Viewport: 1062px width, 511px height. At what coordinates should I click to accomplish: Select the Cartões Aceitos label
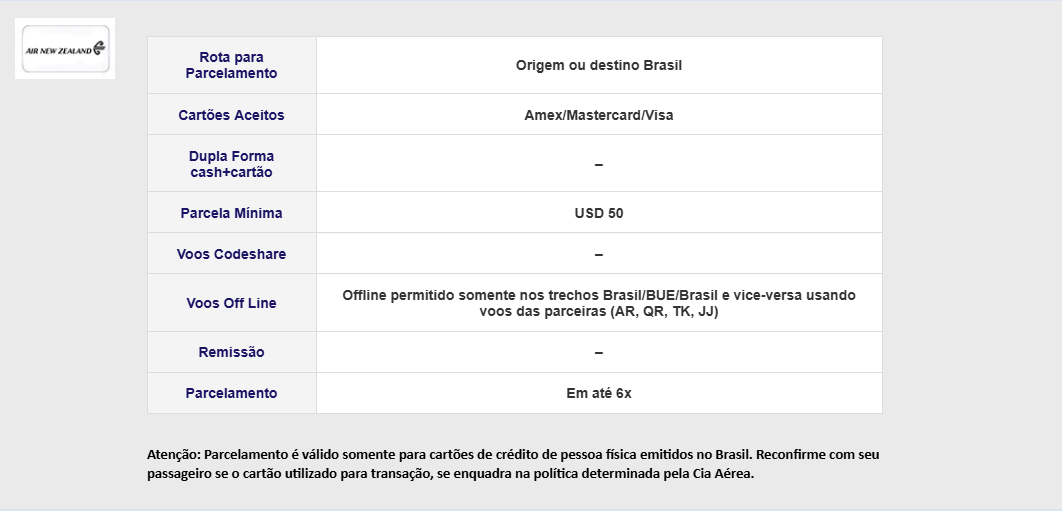tap(232, 115)
